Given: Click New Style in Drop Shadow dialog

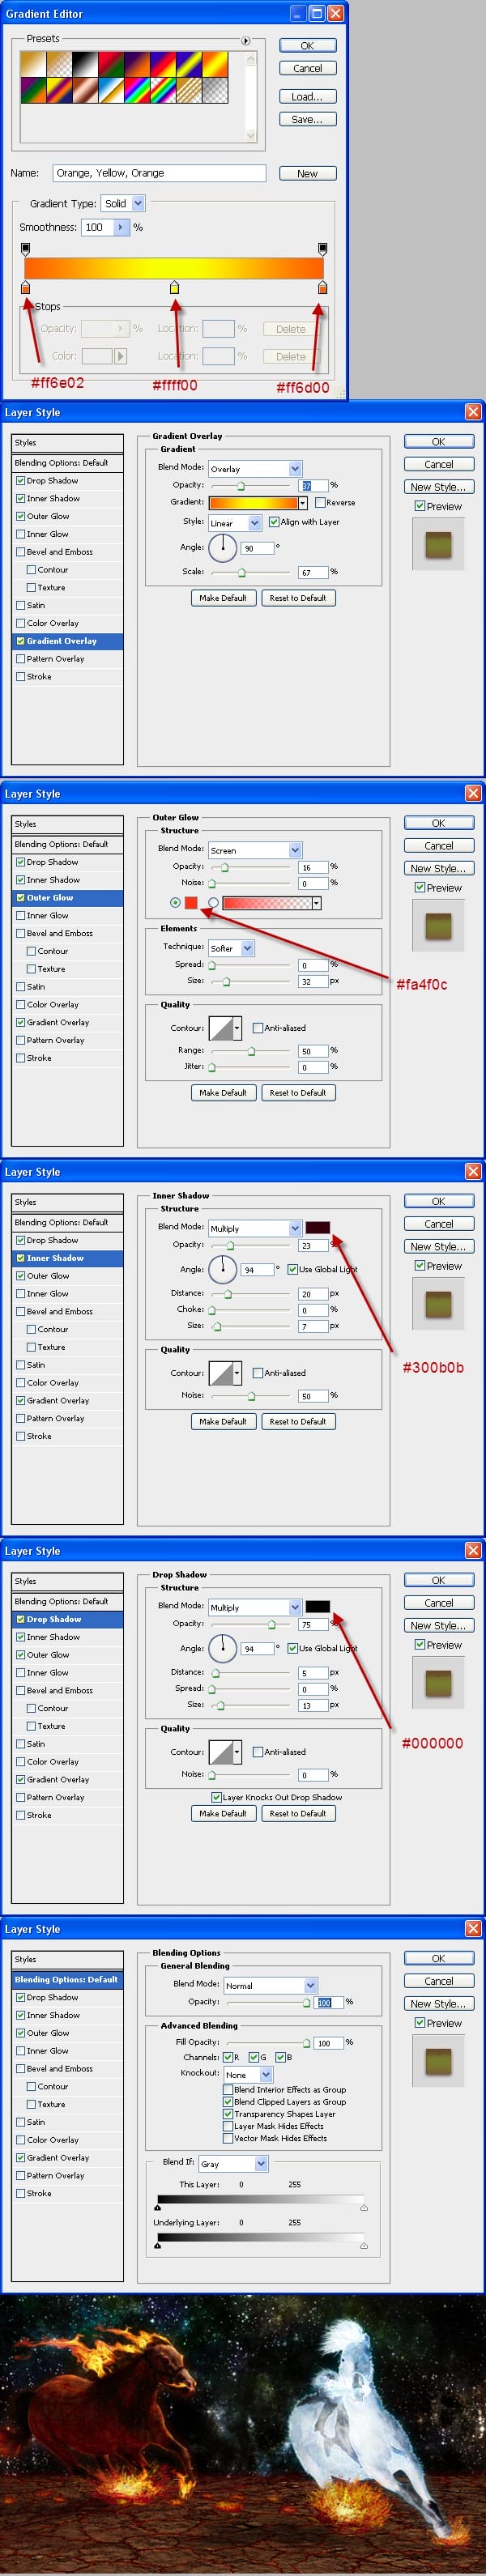Looking at the screenshot, I should point(438,1625).
